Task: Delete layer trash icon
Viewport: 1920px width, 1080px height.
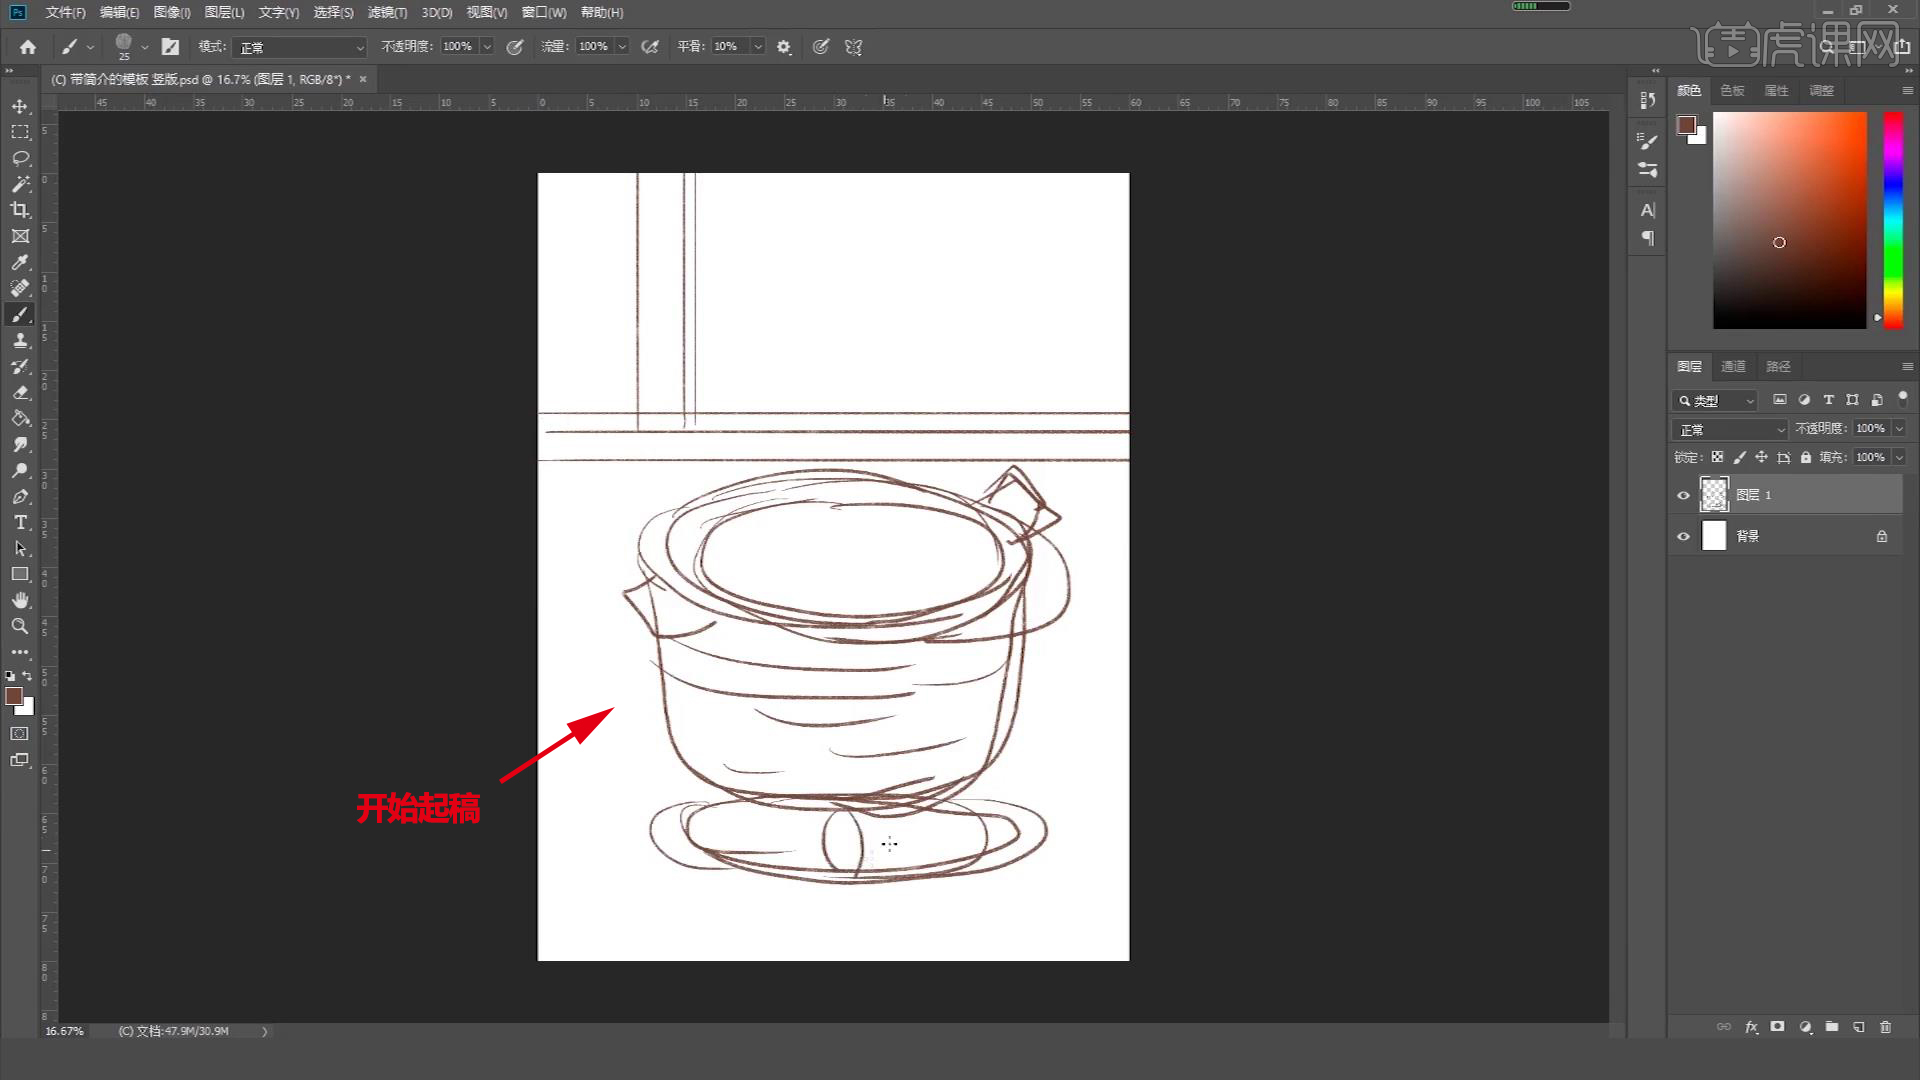Action: (x=1886, y=1027)
